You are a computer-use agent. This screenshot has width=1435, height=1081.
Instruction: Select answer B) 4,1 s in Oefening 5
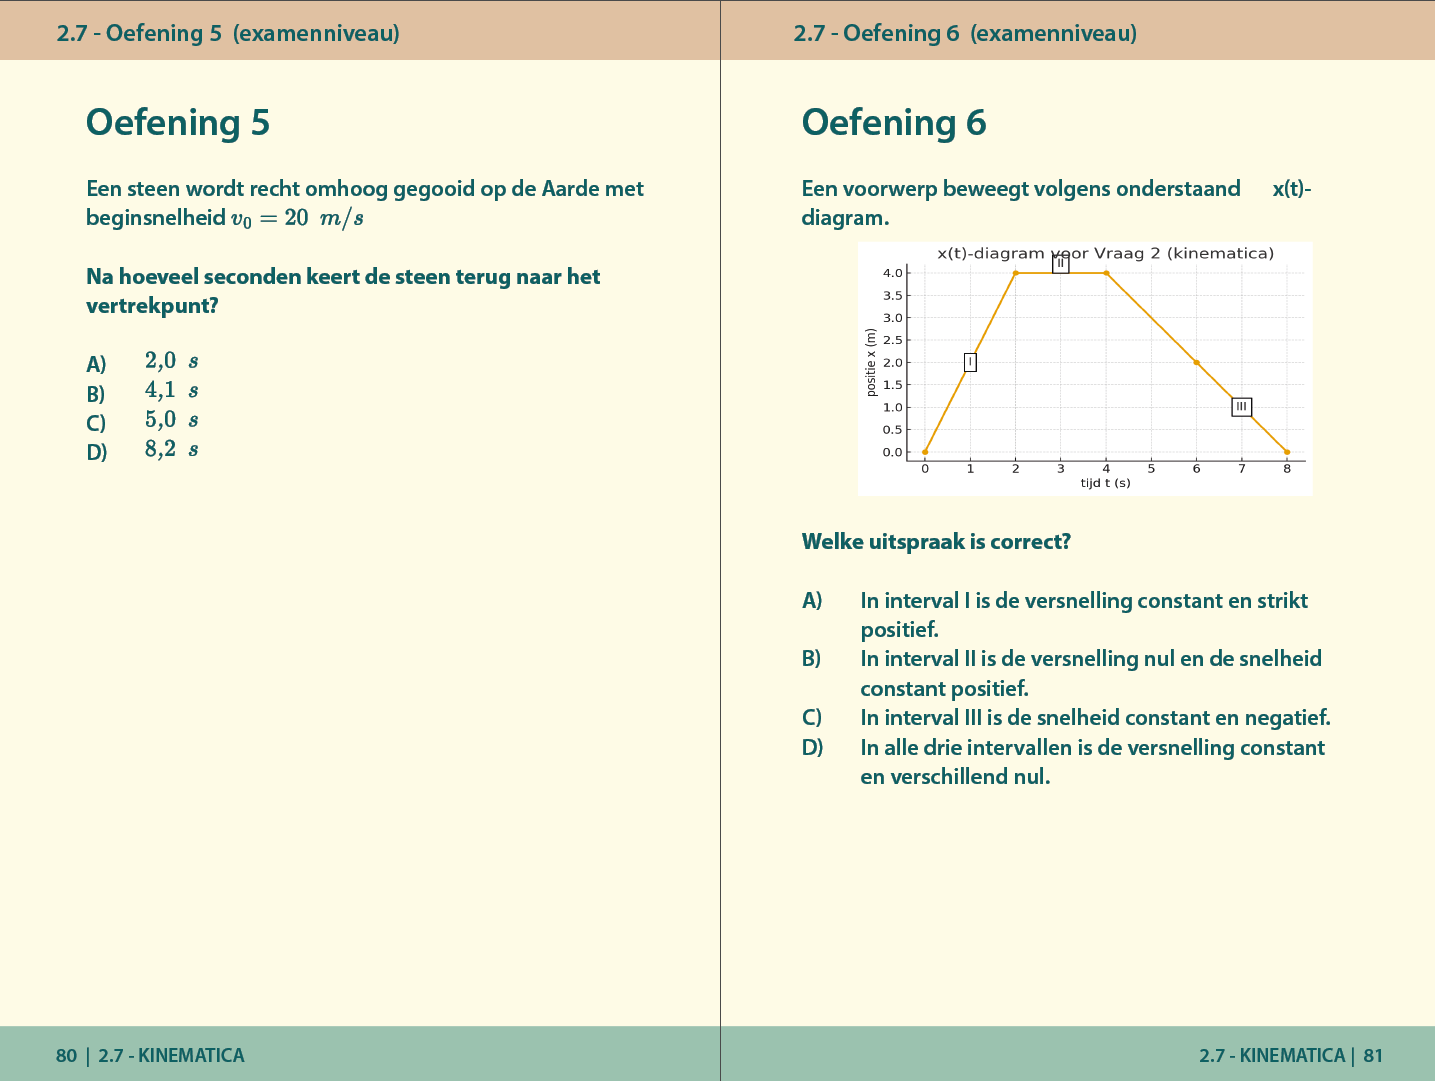point(142,391)
